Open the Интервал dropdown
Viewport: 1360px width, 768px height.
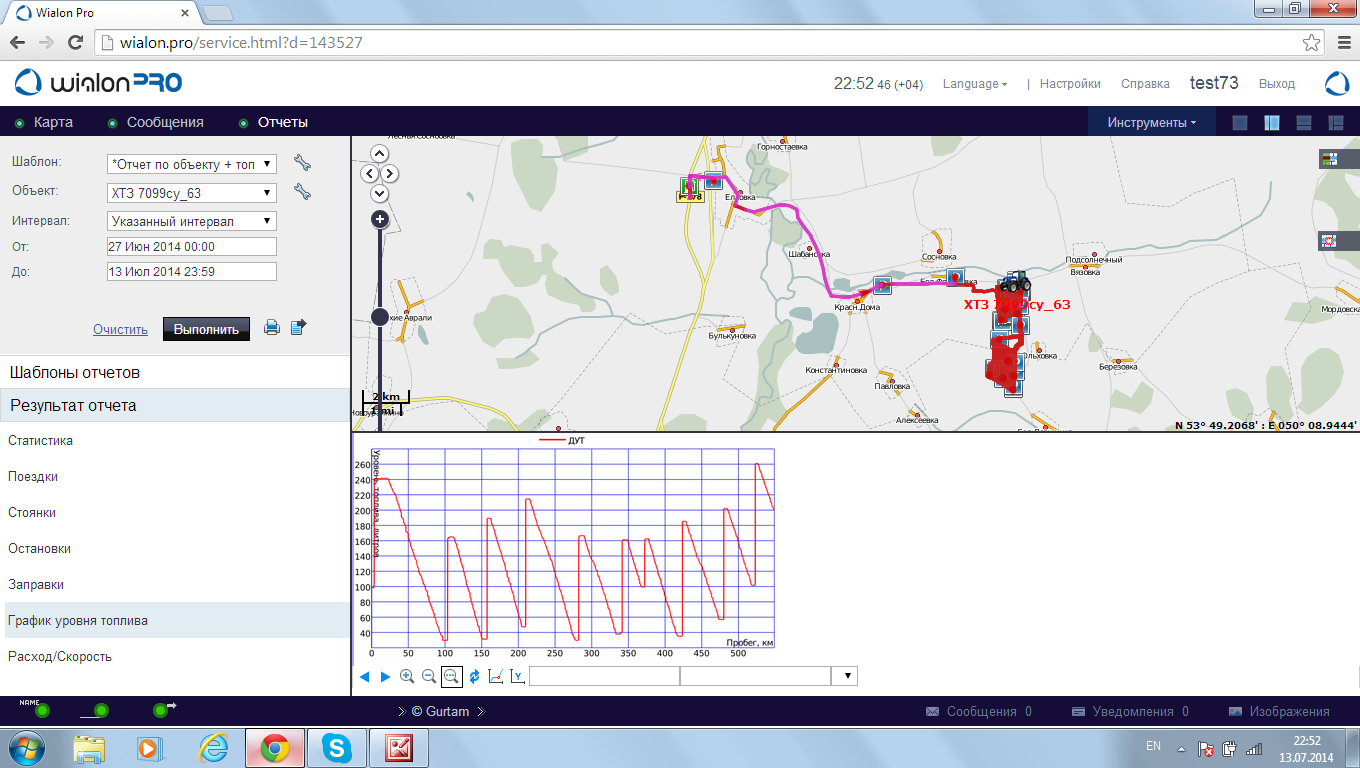pyautogui.click(x=191, y=221)
